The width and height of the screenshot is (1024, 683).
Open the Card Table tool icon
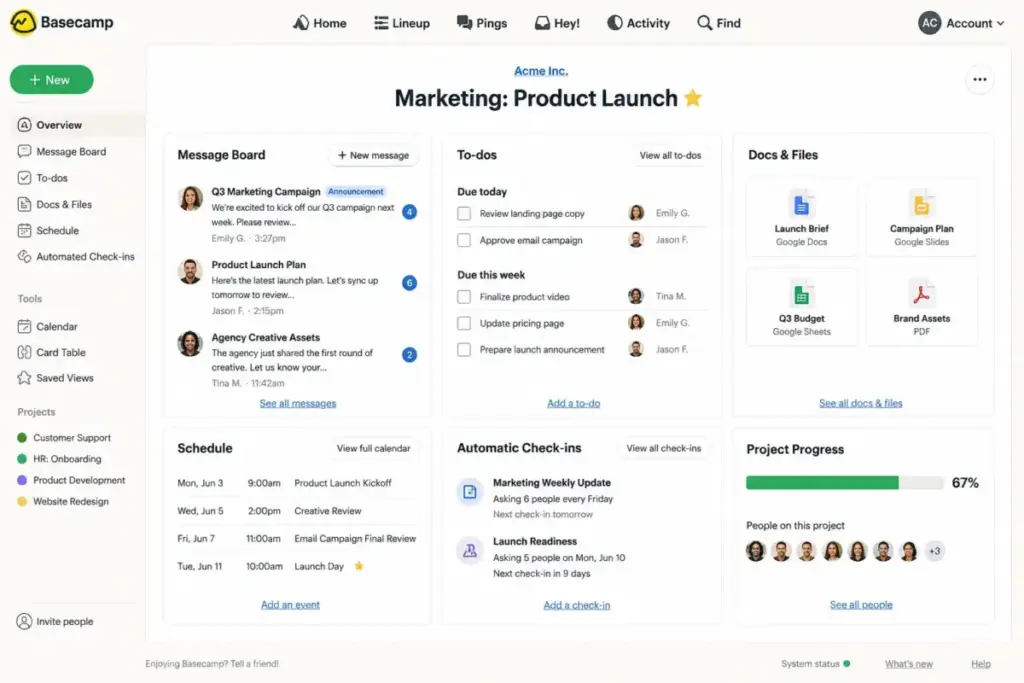pyautogui.click(x=24, y=353)
